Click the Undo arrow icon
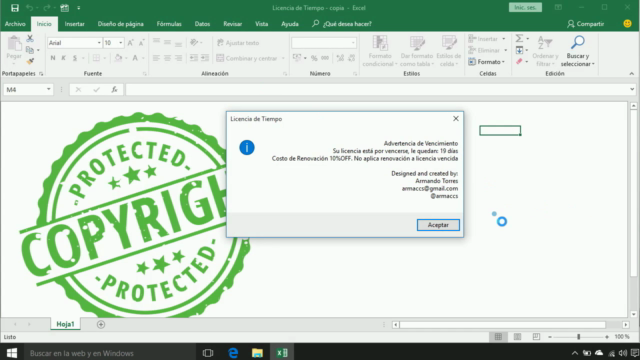Screen dimensions: 640x360 [29, 8]
